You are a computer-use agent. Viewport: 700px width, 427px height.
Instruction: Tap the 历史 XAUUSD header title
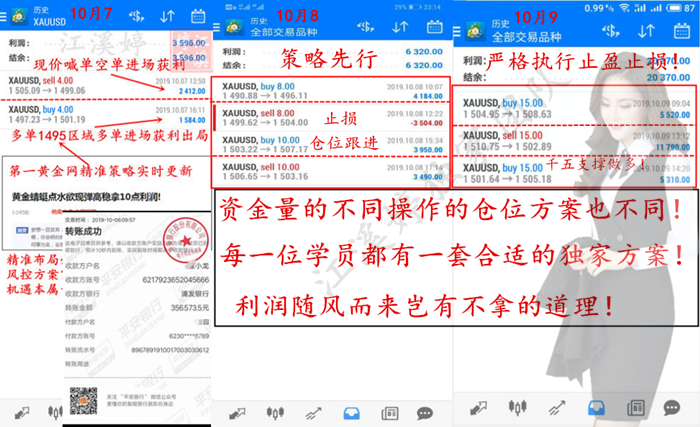pyautogui.click(x=50, y=17)
